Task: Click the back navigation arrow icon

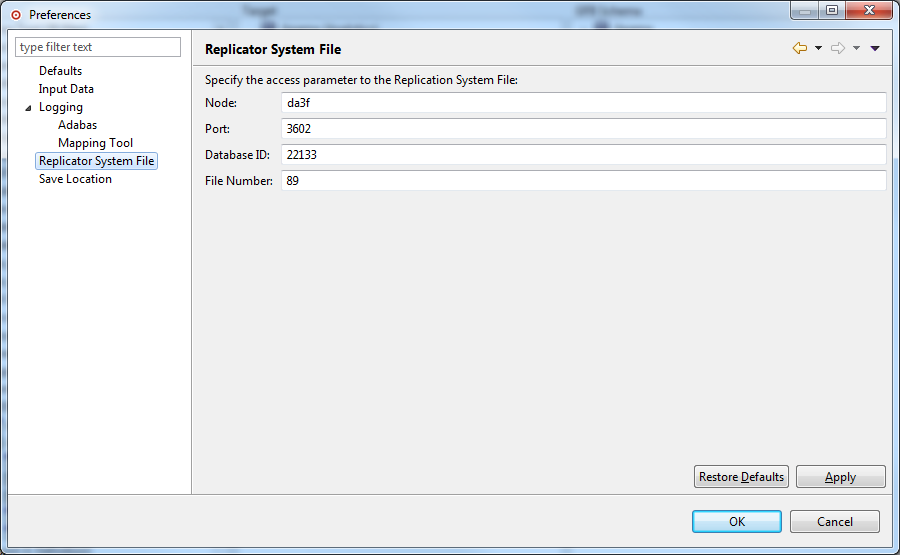Action: tap(799, 48)
